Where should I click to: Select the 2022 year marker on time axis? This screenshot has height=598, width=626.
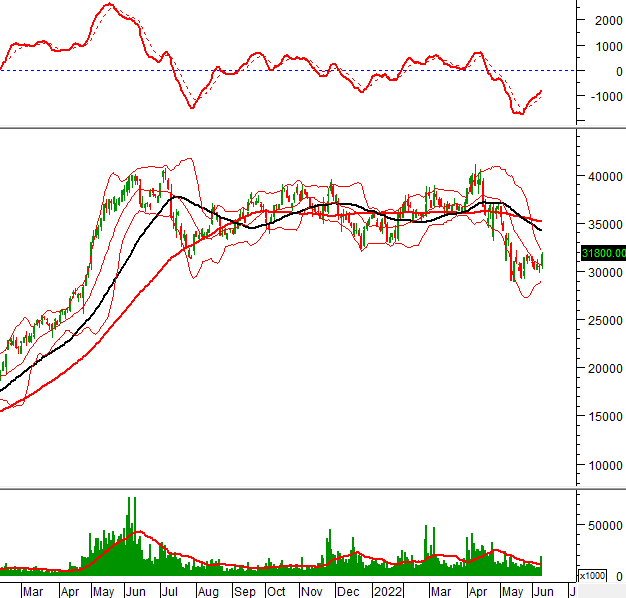386,591
